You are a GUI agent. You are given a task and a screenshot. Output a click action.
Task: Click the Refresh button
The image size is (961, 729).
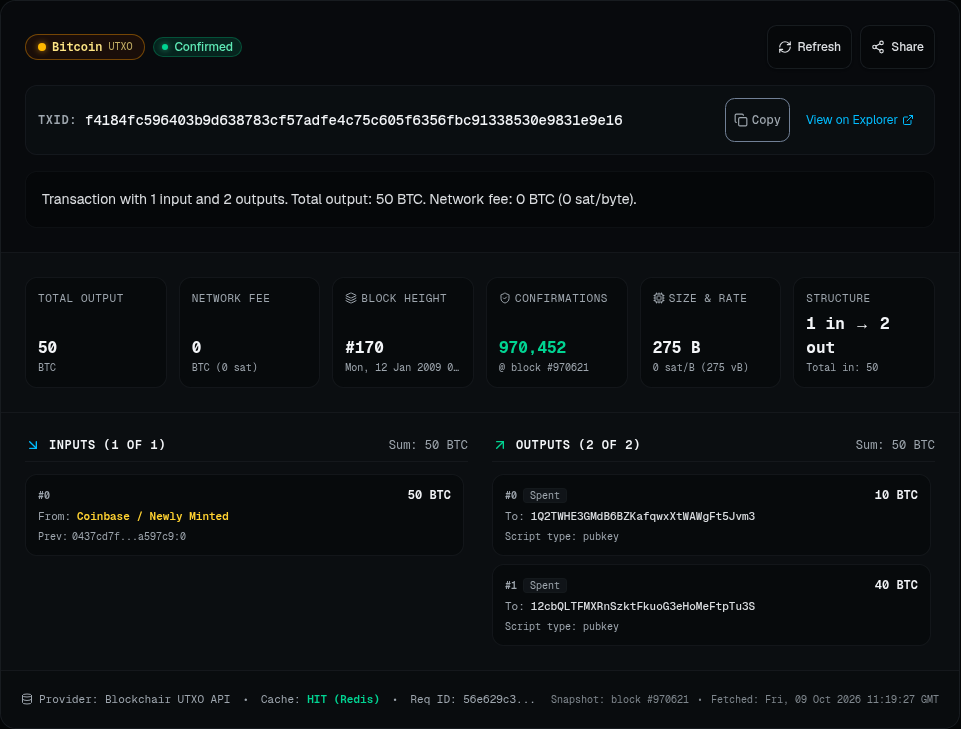(x=809, y=47)
